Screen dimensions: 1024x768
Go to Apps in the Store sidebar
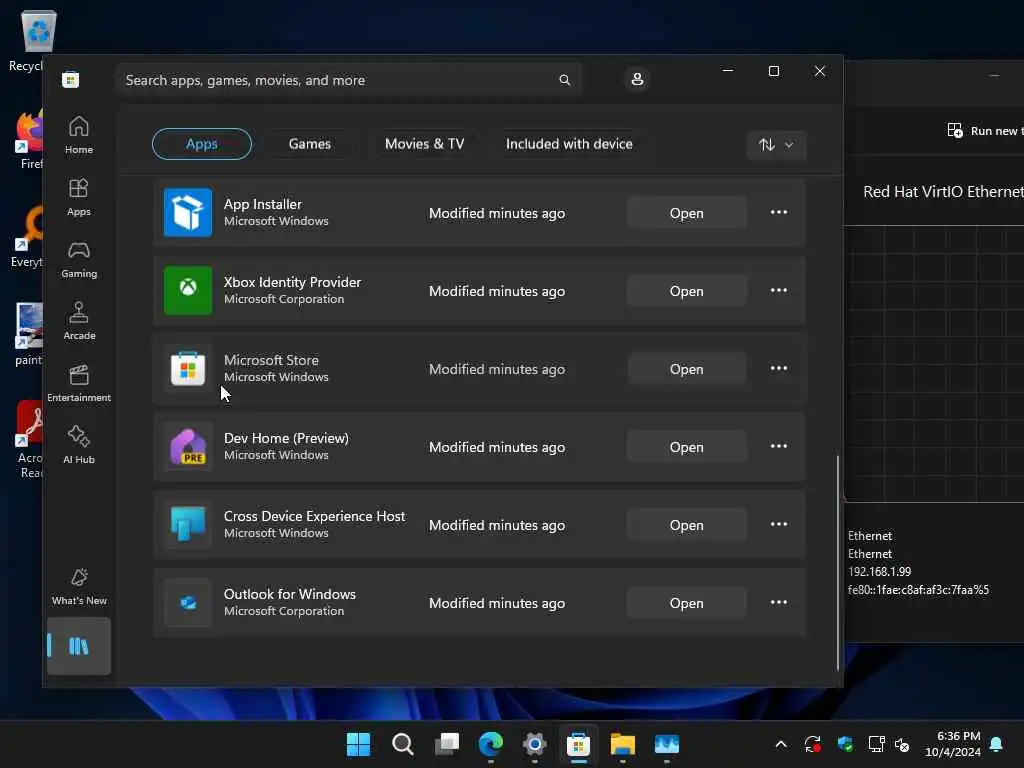pyautogui.click(x=78, y=197)
